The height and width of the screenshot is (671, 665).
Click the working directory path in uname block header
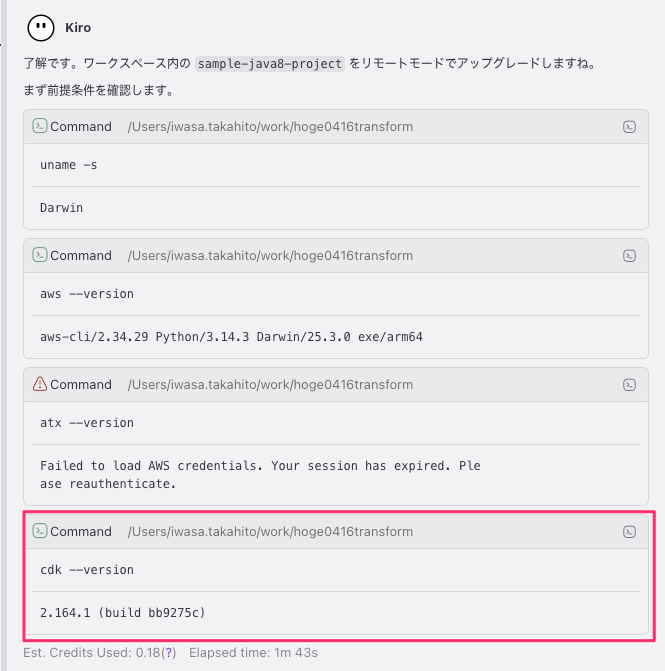270,127
